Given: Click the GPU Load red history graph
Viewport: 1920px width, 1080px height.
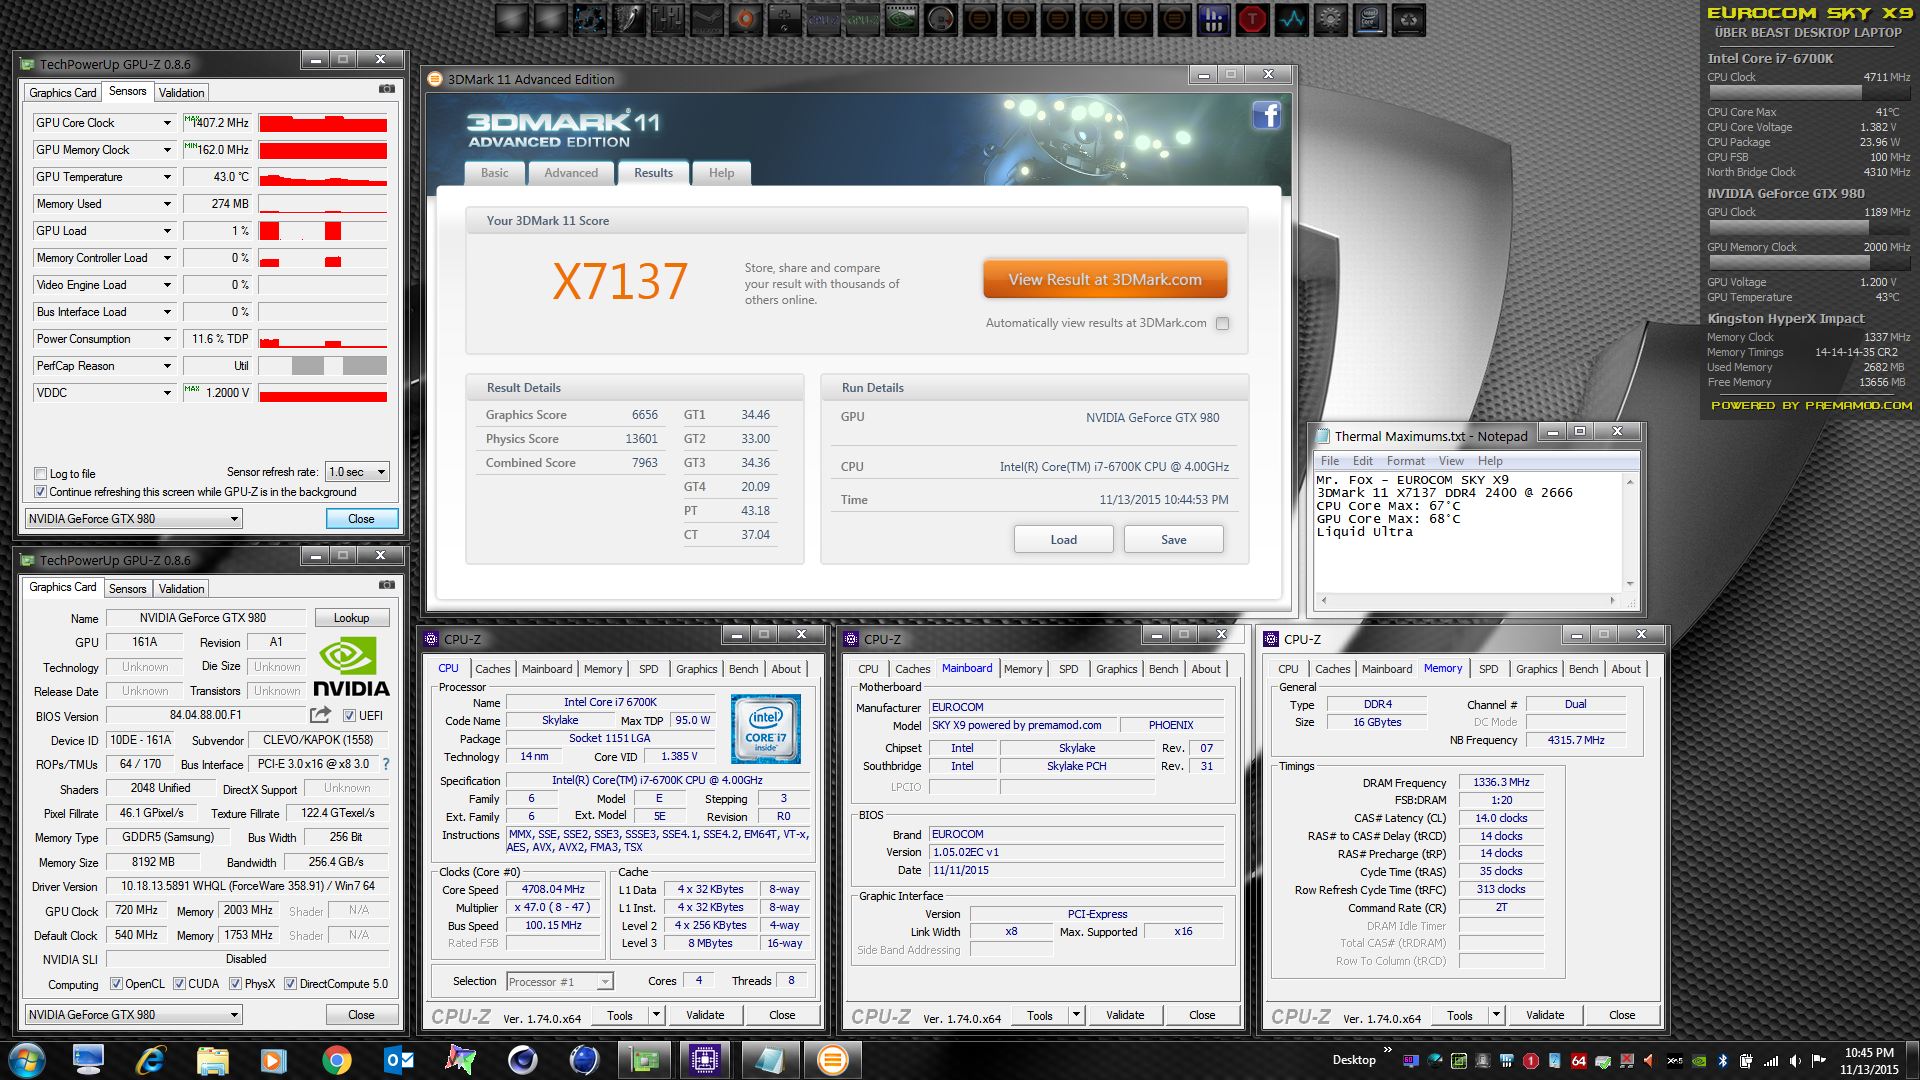Looking at the screenshot, I should pos(323,231).
